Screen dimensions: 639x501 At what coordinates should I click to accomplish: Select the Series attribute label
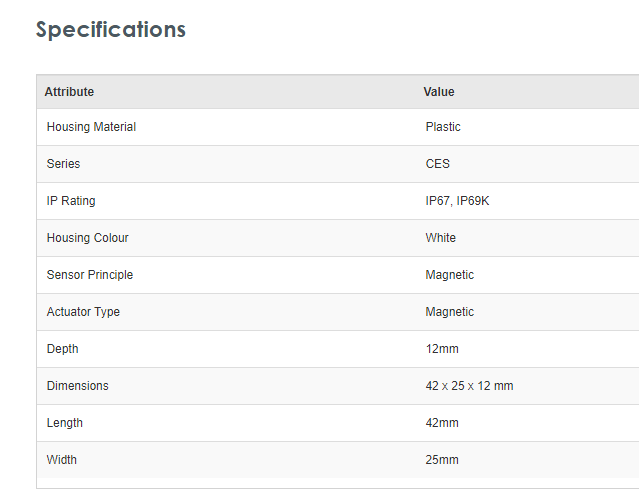pyautogui.click(x=63, y=164)
